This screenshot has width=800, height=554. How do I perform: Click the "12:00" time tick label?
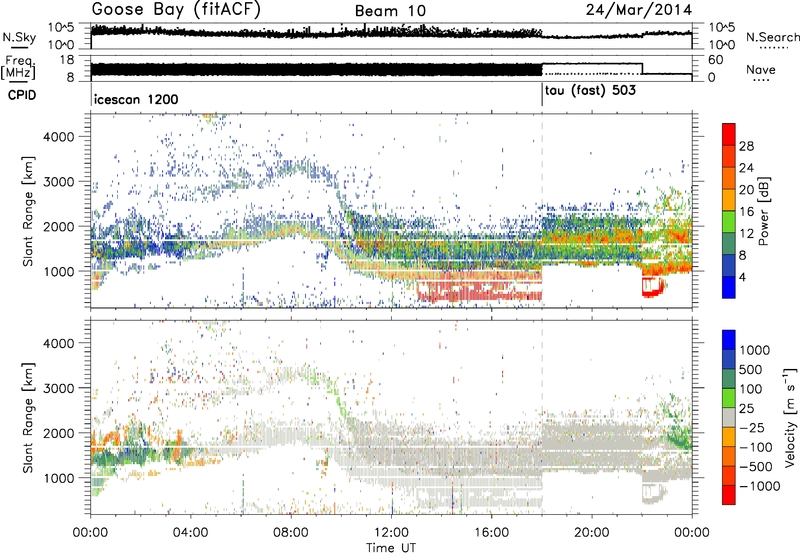(391, 533)
